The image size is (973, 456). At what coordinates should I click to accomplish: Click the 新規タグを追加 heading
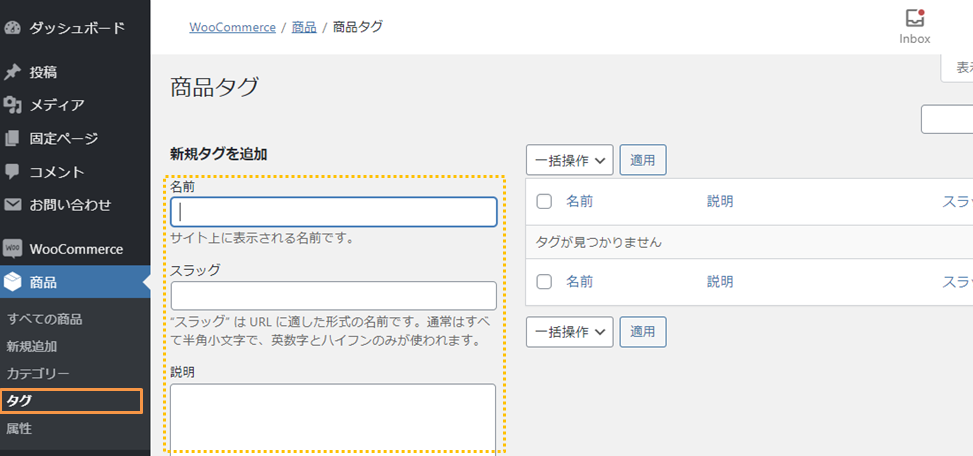(x=218, y=154)
